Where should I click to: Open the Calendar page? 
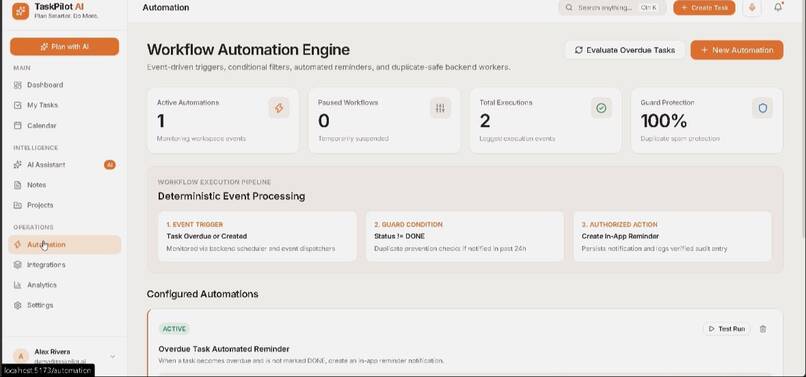point(64,125)
